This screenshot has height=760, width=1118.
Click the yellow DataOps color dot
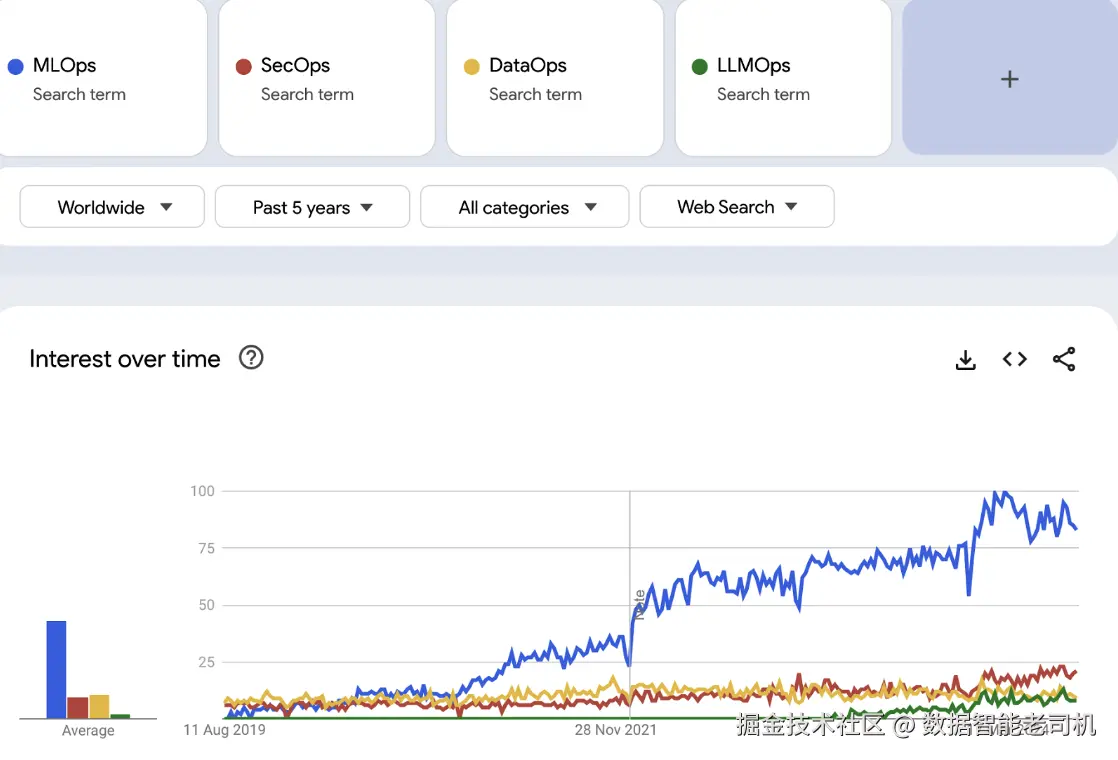pyautogui.click(x=471, y=67)
